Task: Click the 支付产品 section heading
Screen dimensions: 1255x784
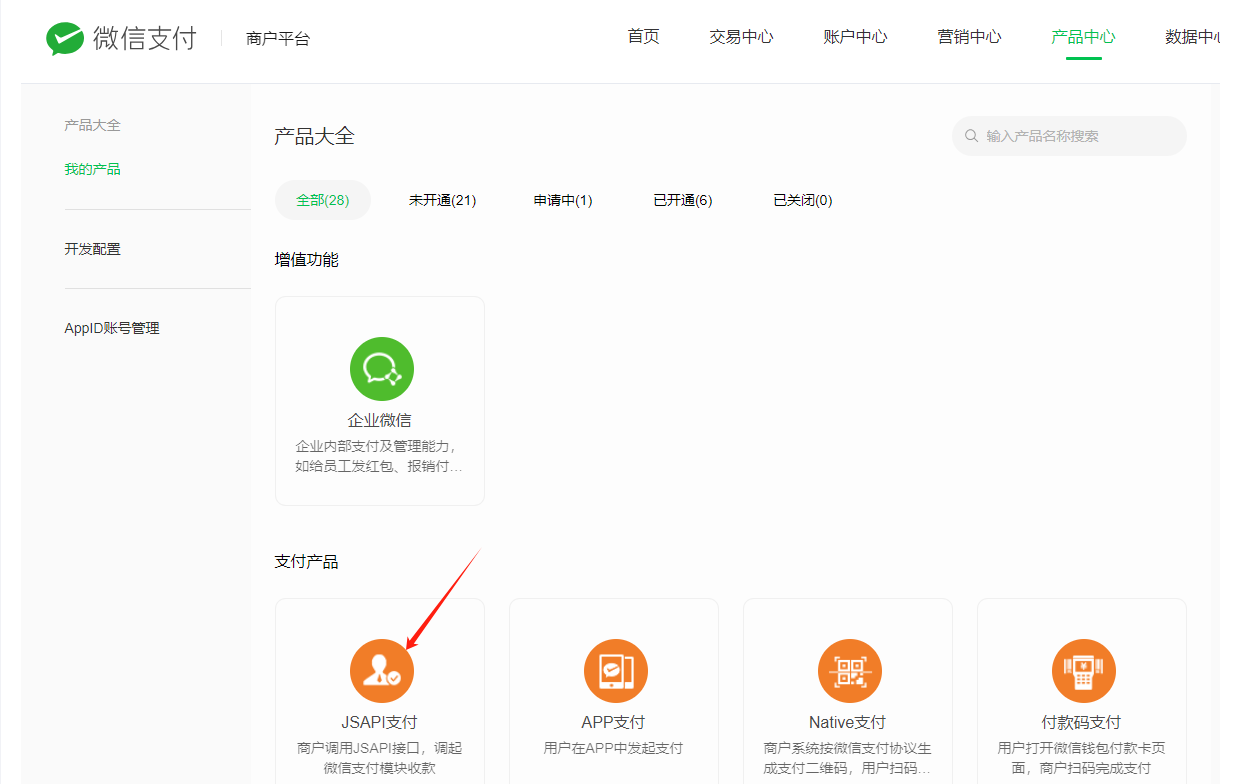Action: [x=307, y=562]
